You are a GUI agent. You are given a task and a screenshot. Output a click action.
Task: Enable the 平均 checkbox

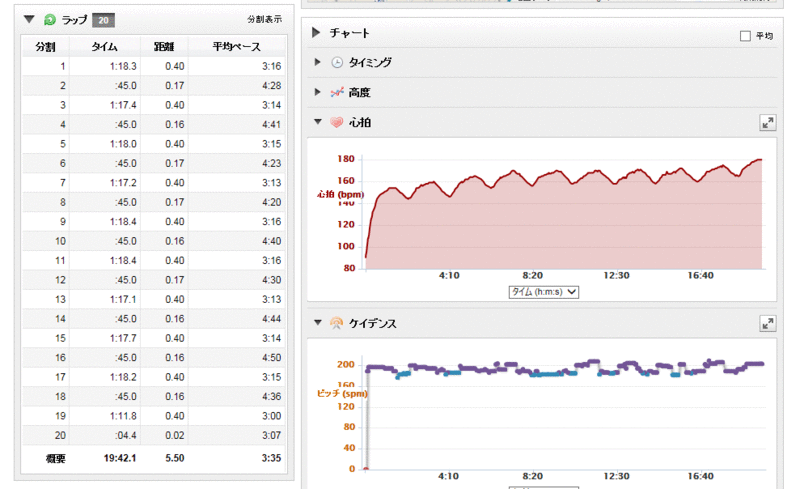[745, 36]
